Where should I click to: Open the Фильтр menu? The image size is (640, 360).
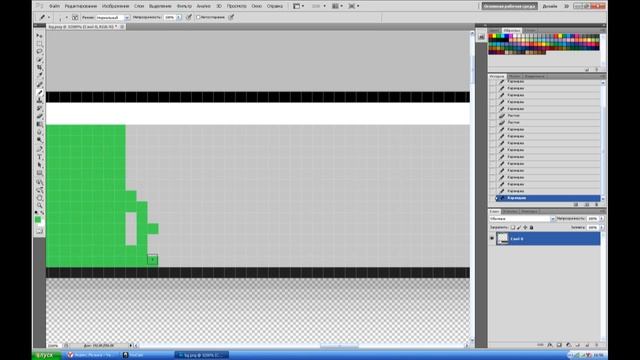tap(184, 6)
